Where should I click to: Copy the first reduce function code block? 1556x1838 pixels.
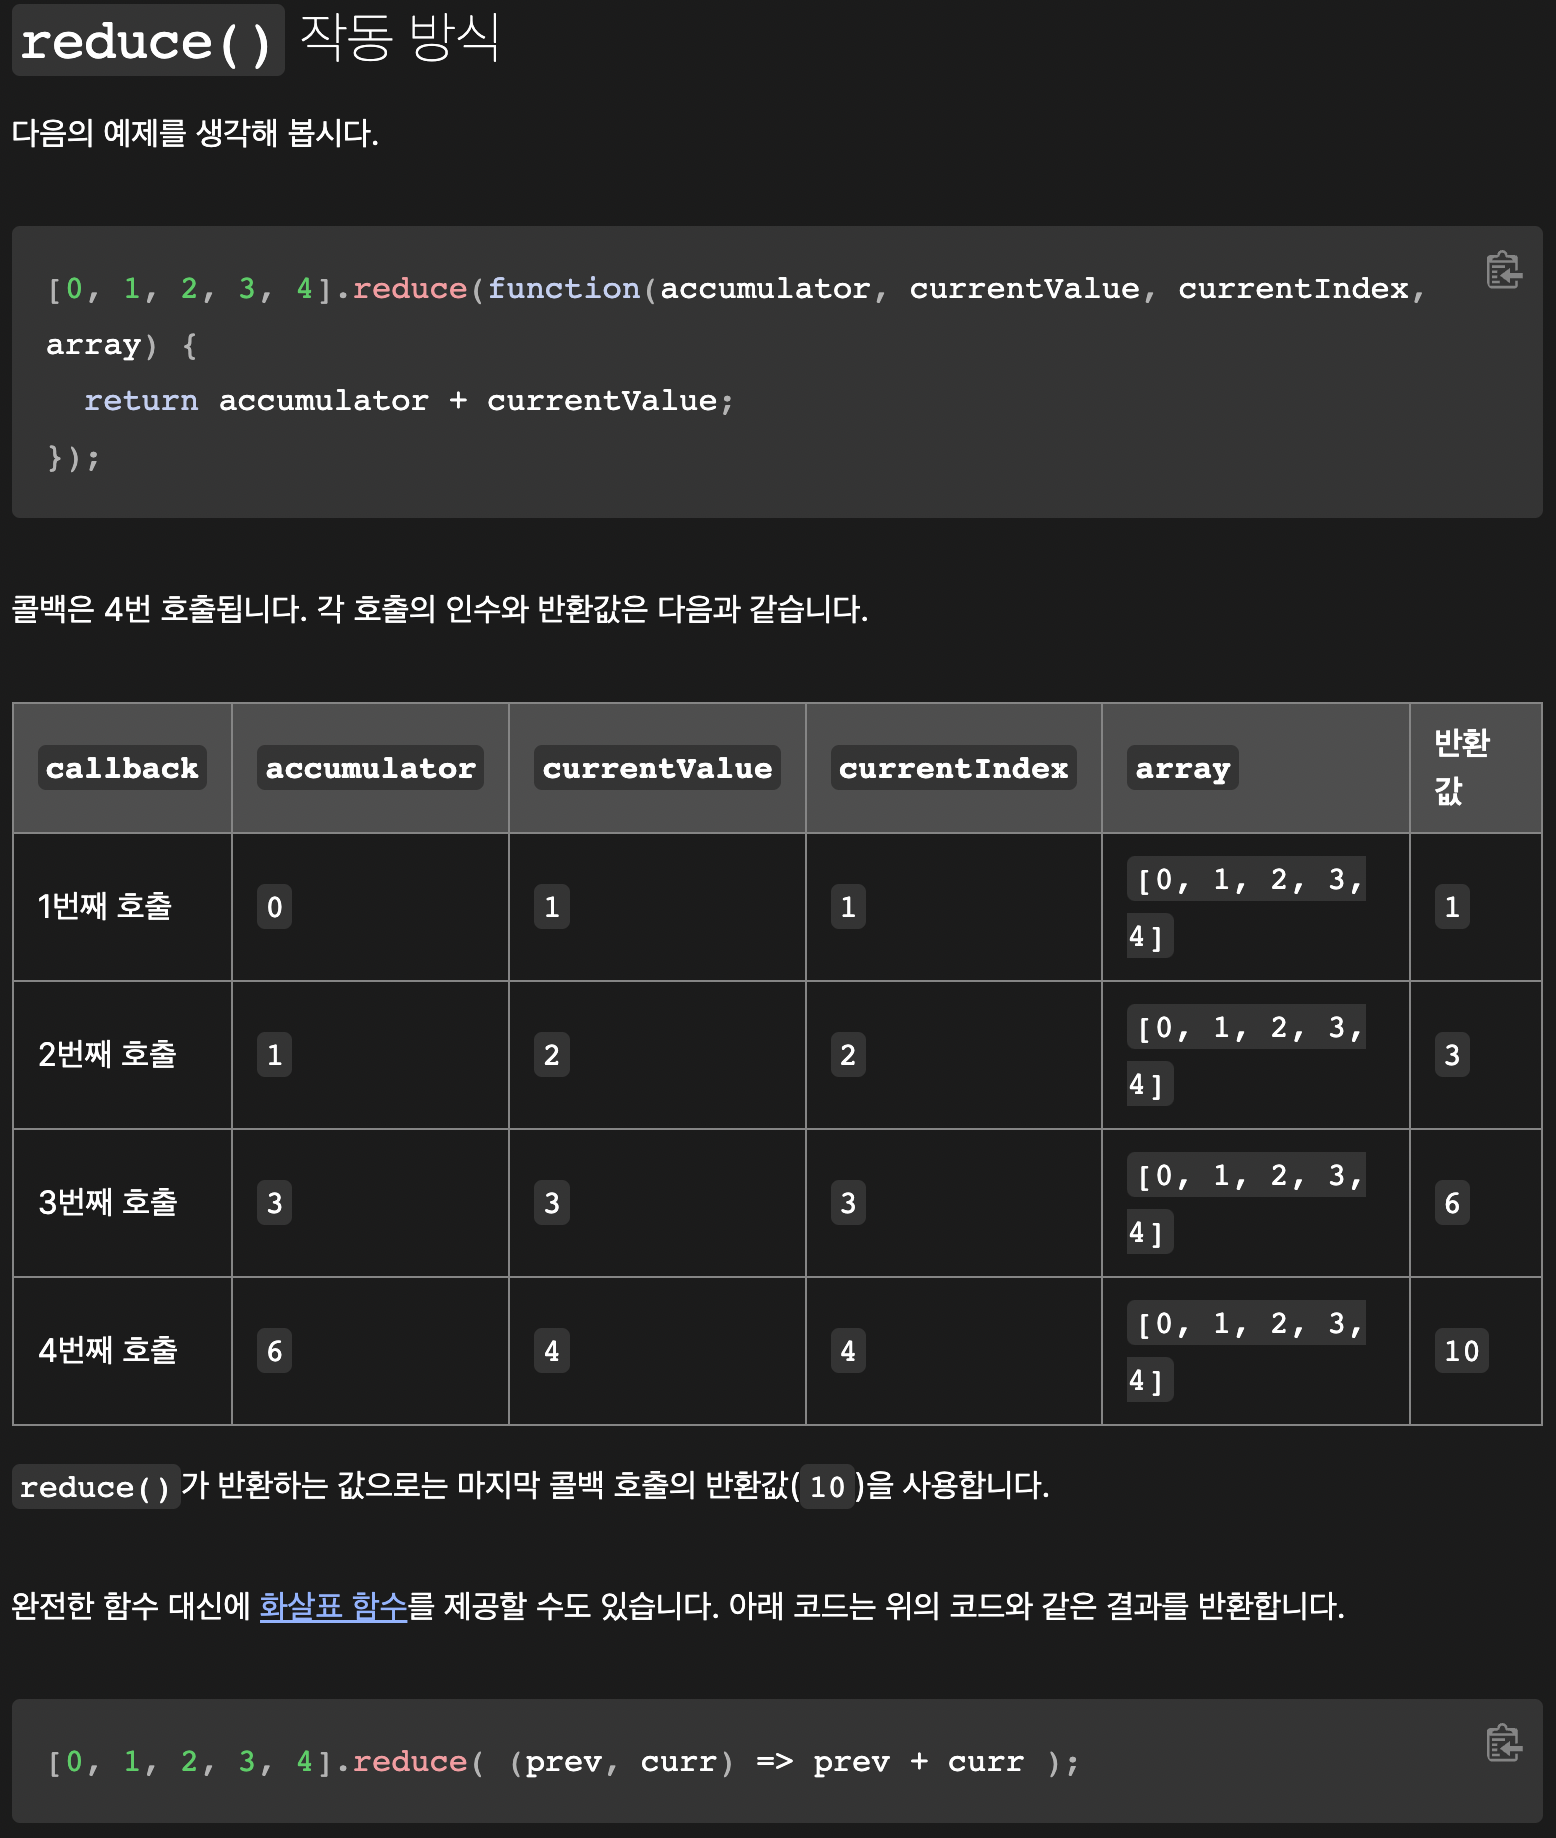[x=1503, y=270]
